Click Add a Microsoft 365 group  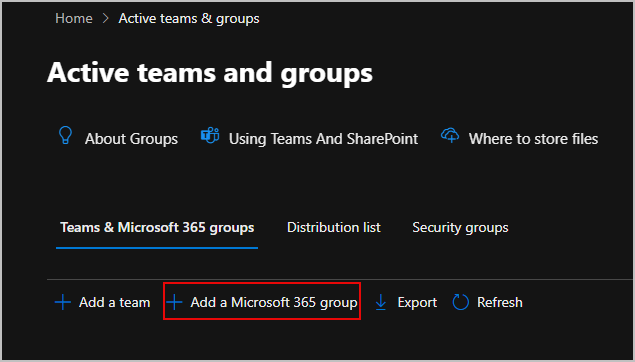coord(262,302)
